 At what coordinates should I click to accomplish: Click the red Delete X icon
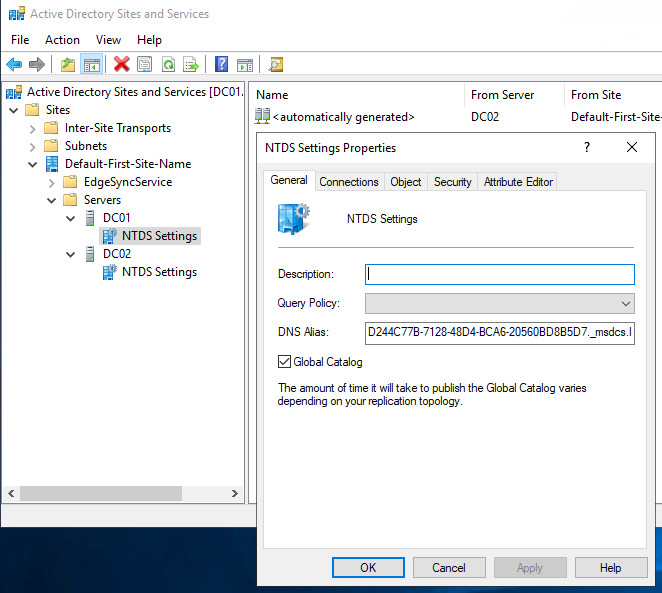click(122, 65)
